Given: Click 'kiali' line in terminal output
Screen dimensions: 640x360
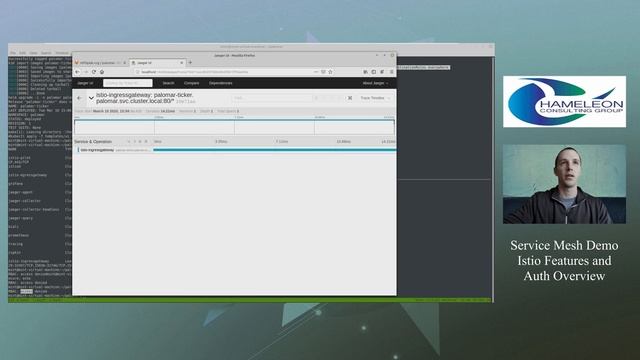Looking at the screenshot, I should 13,227.
